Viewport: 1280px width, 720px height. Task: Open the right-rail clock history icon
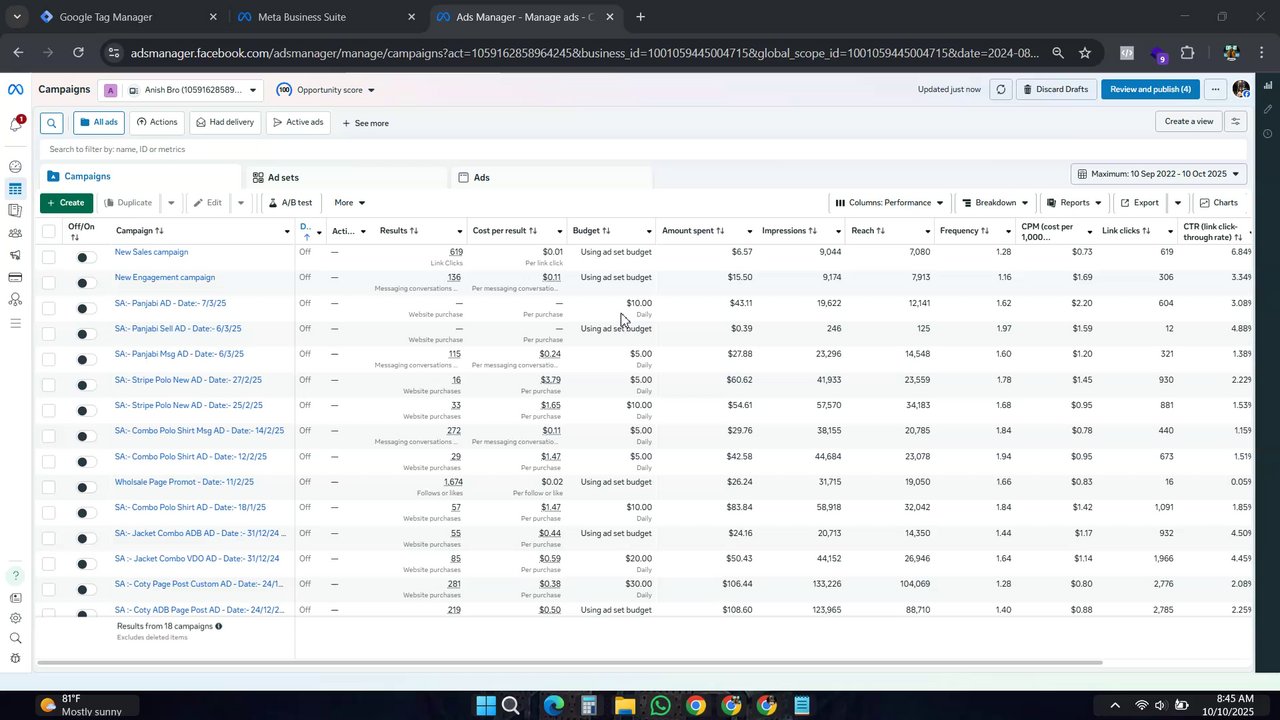(1268, 132)
